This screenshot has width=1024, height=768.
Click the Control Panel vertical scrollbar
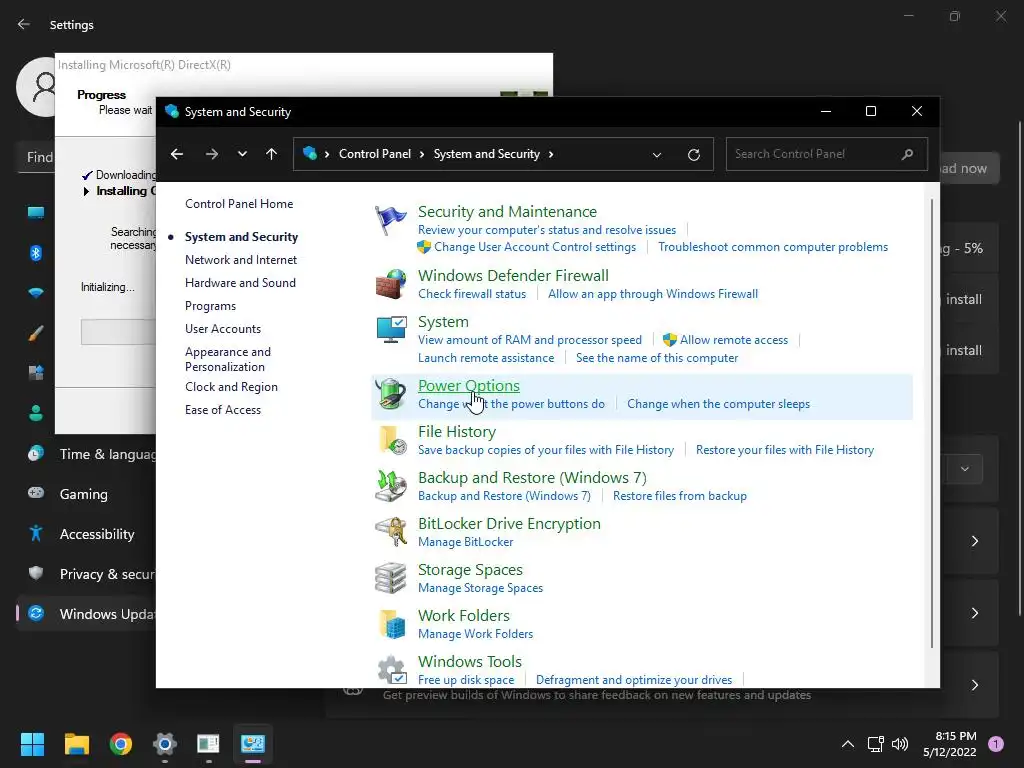click(932, 424)
